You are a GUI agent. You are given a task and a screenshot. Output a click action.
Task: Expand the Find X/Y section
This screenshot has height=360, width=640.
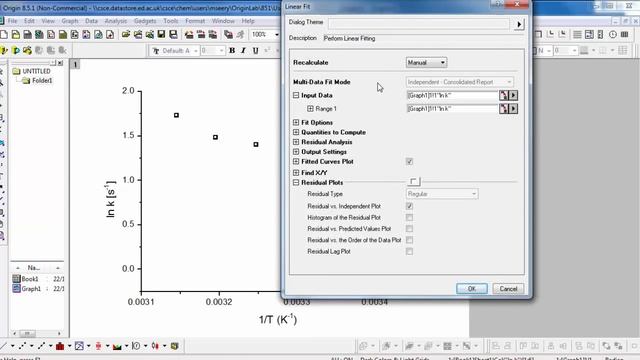(x=296, y=173)
